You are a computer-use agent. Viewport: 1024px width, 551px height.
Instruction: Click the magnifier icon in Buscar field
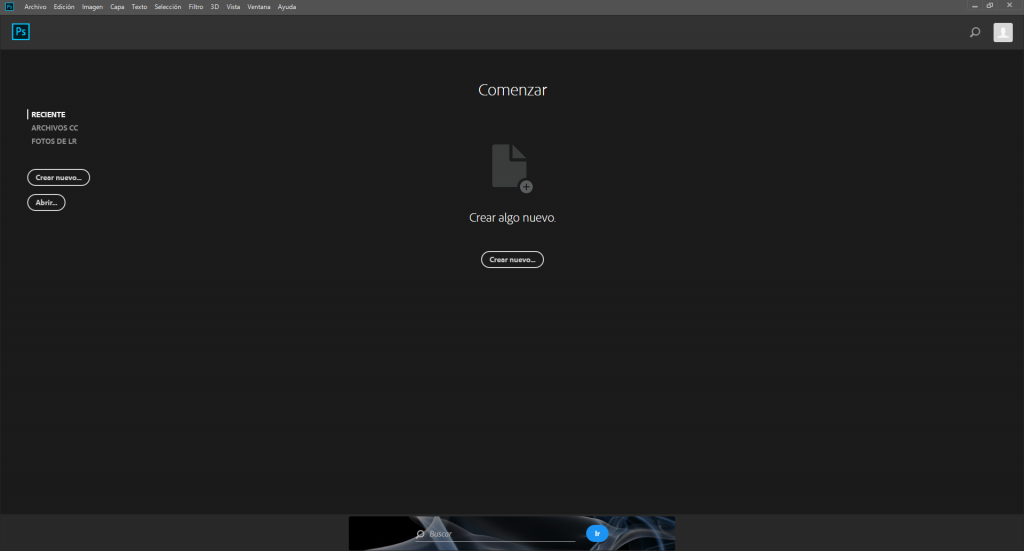421,534
